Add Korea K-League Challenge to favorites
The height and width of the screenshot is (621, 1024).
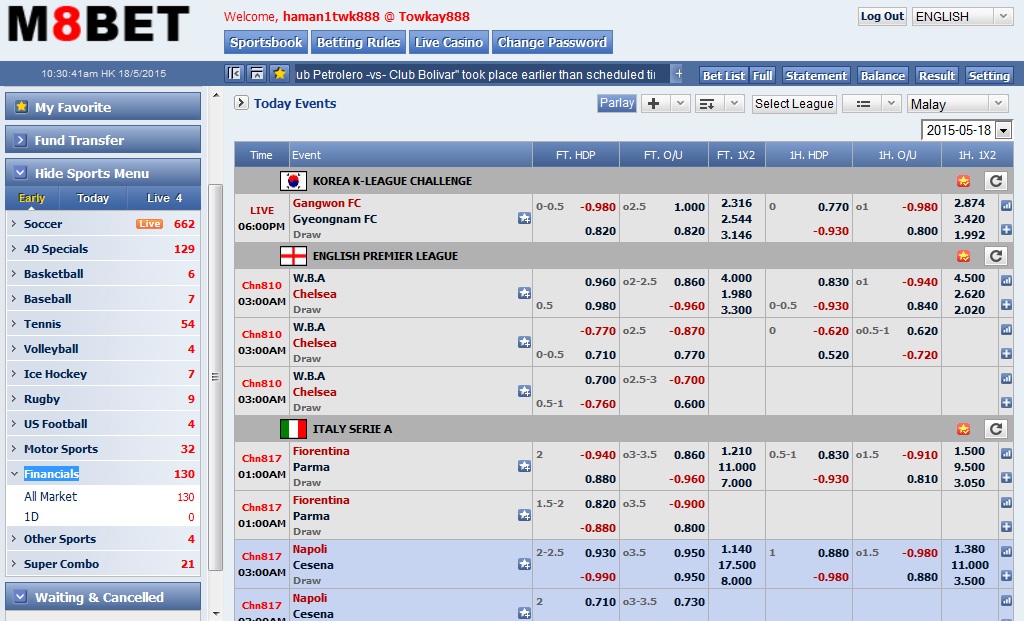[x=963, y=181]
